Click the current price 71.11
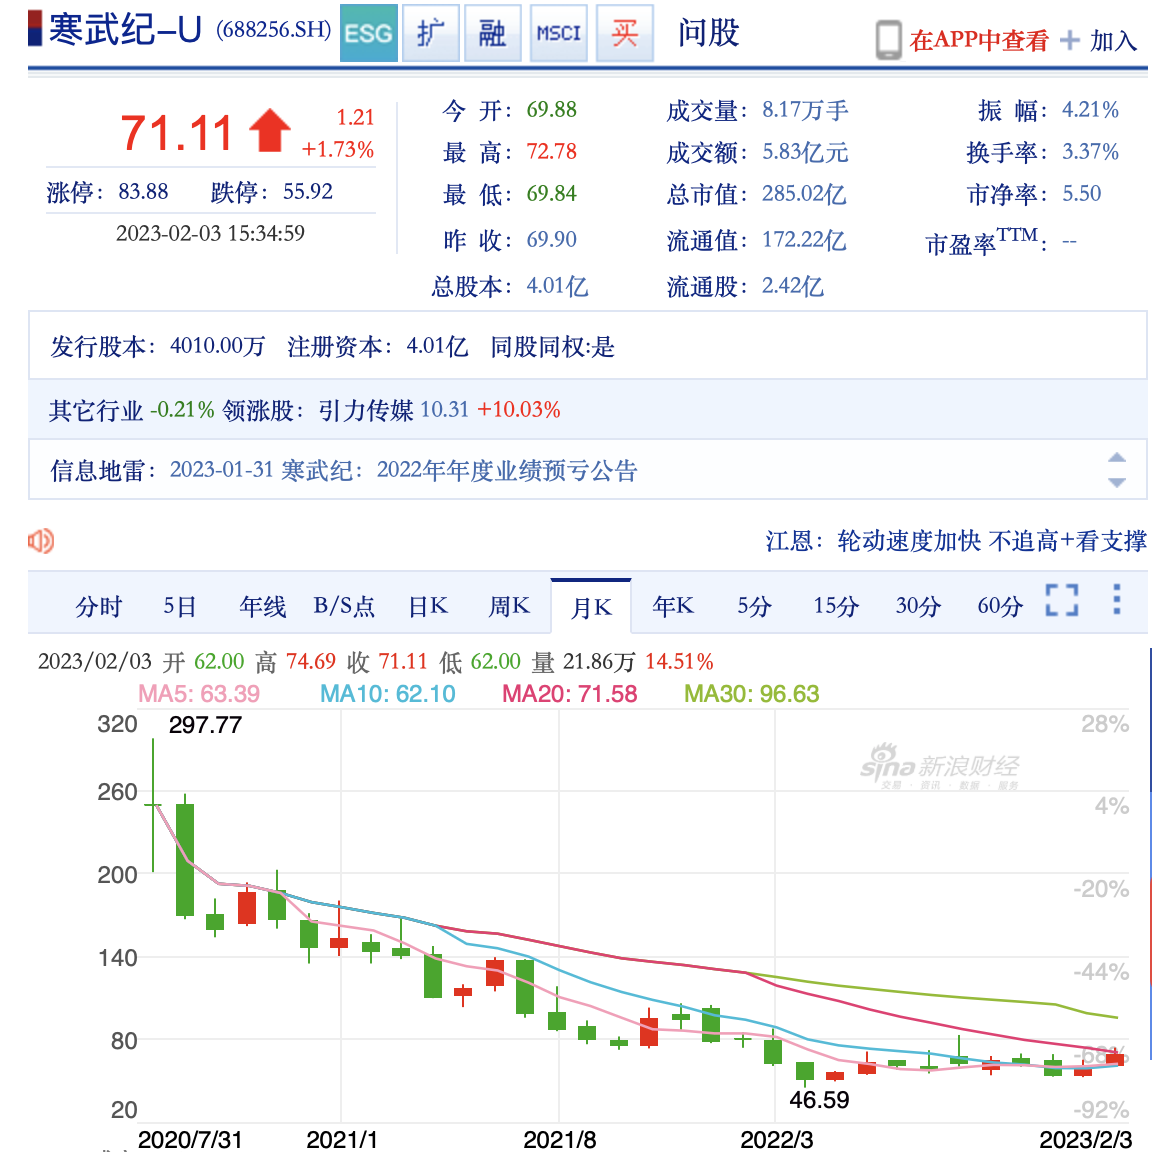This screenshot has width=1152, height=1152. 176,133
